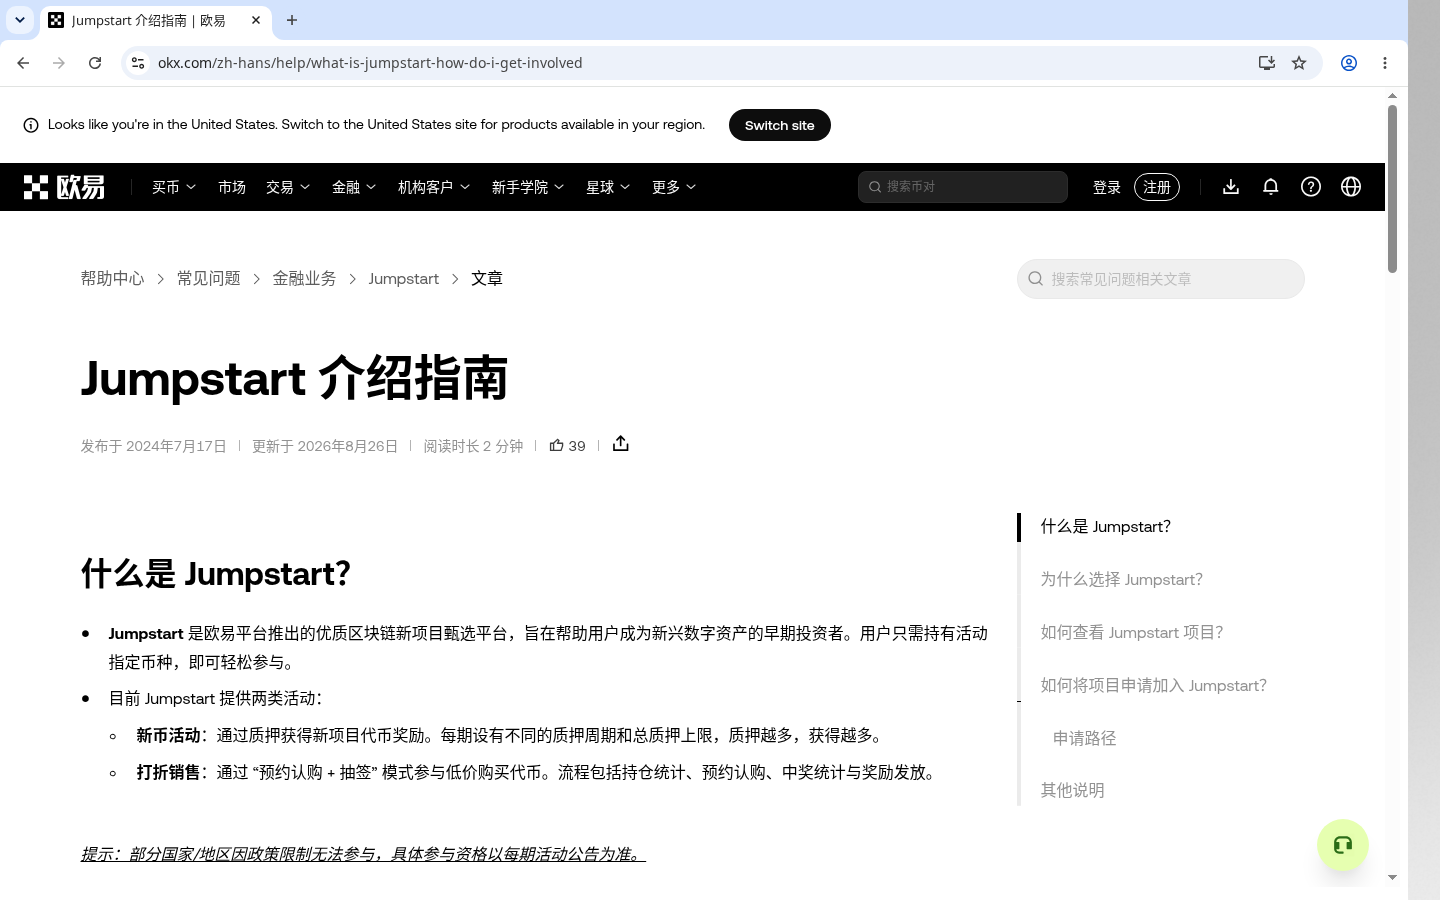Expand the 买币 dropdown menu
The height and width of the screenshot is (900, 1440).
[x=174, y=187]
